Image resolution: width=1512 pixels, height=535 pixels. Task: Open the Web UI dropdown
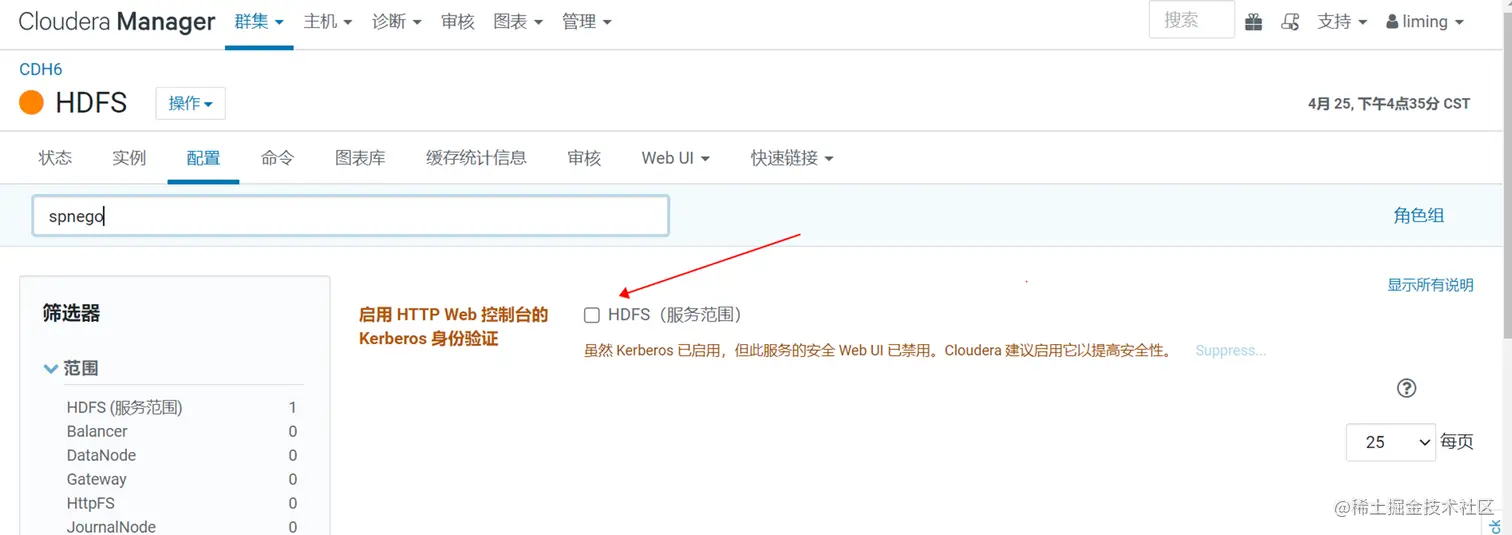pos(676,158)
